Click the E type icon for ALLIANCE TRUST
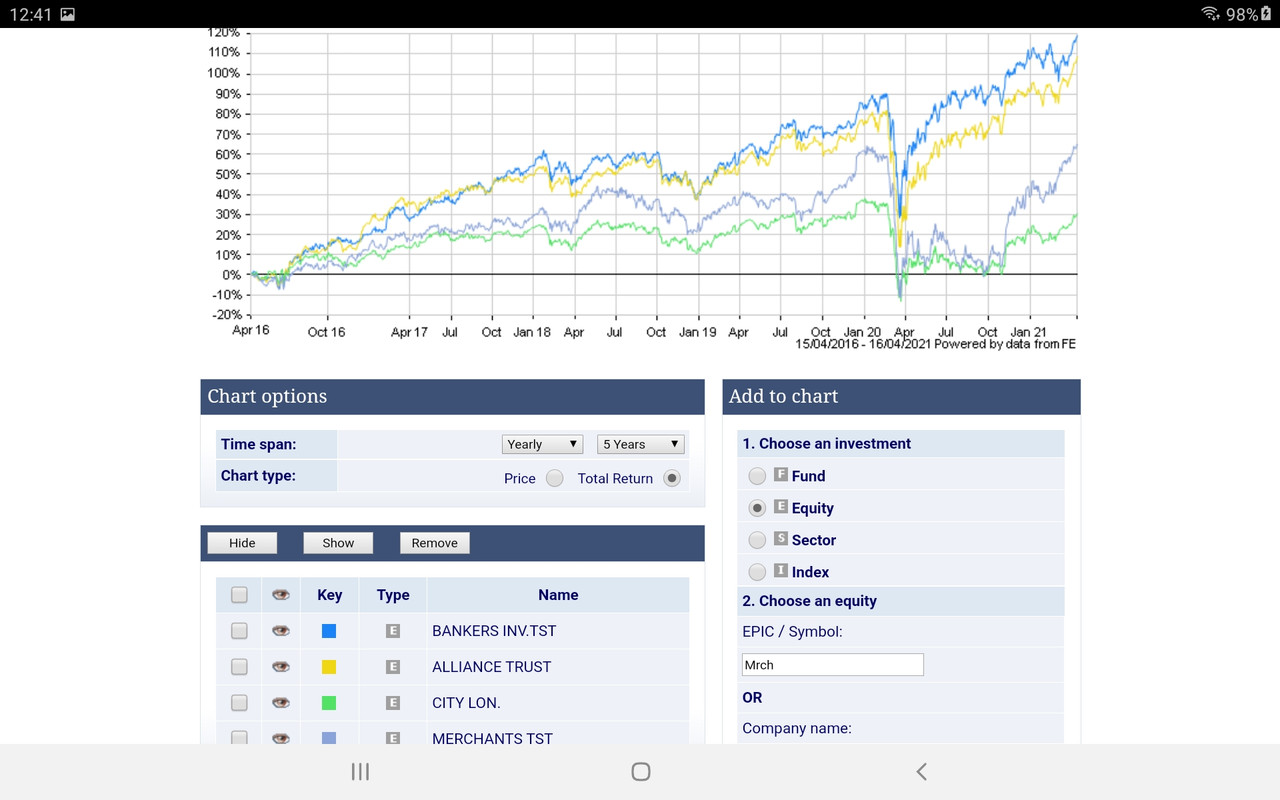Image resolution: width=1280 pixels, height=800 pixels. (x=393, y=667)
